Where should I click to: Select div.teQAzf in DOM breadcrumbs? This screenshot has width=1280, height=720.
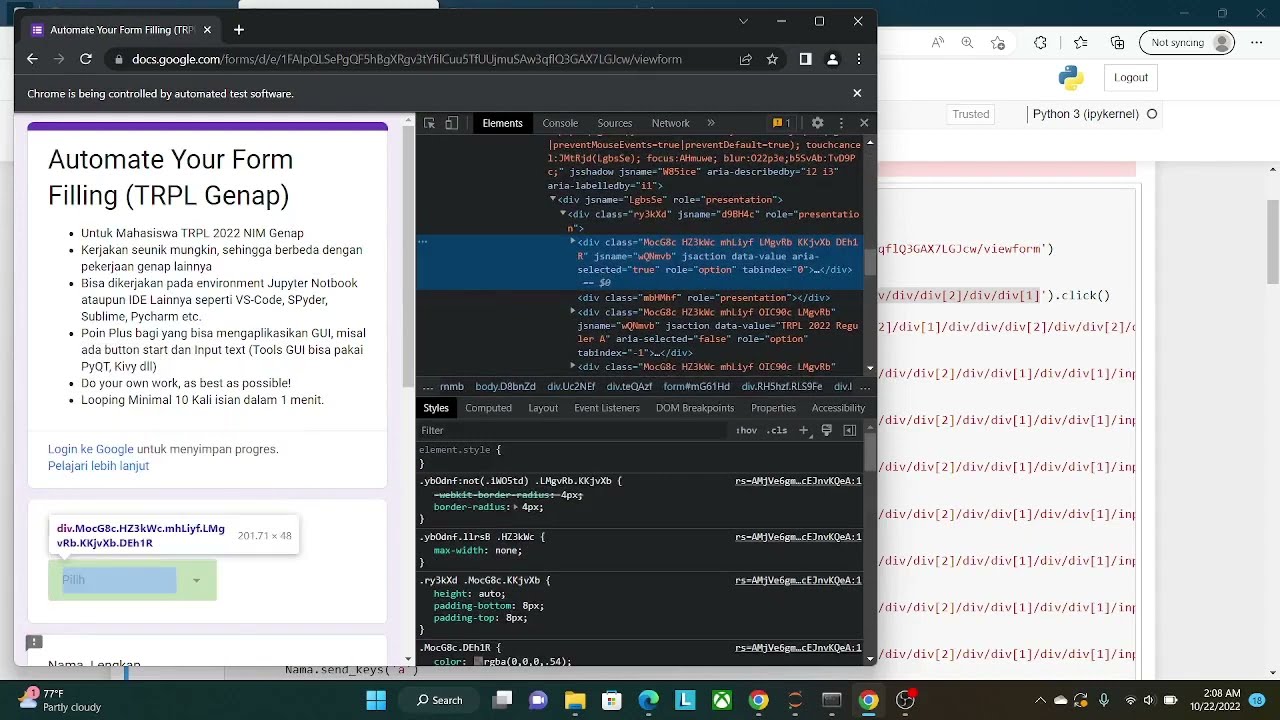tap(629, 386)
